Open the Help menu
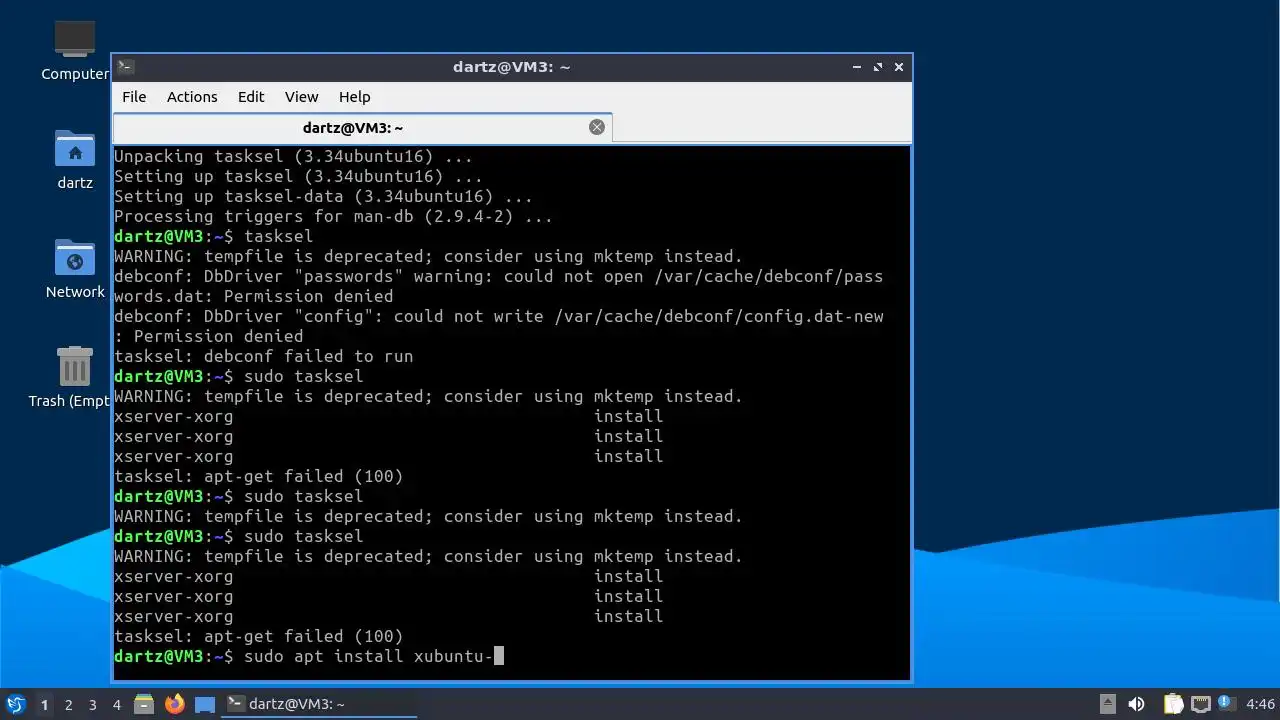The width and height of the screenshot is (1280, 720). [355, 97]
